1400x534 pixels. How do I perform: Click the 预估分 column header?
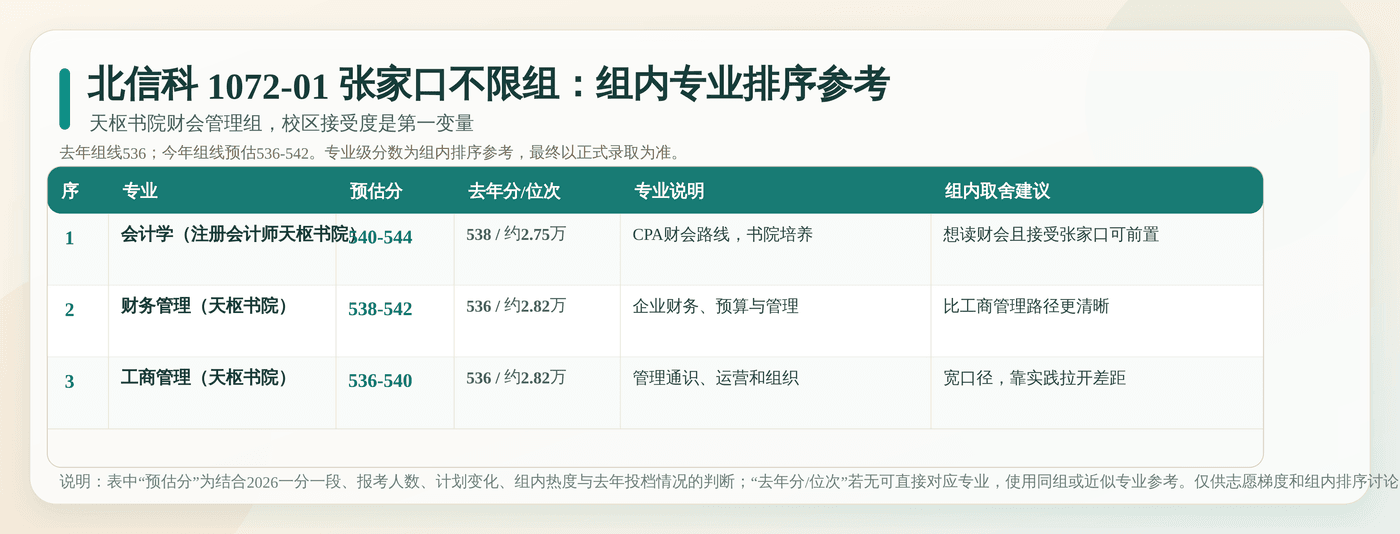376,191
